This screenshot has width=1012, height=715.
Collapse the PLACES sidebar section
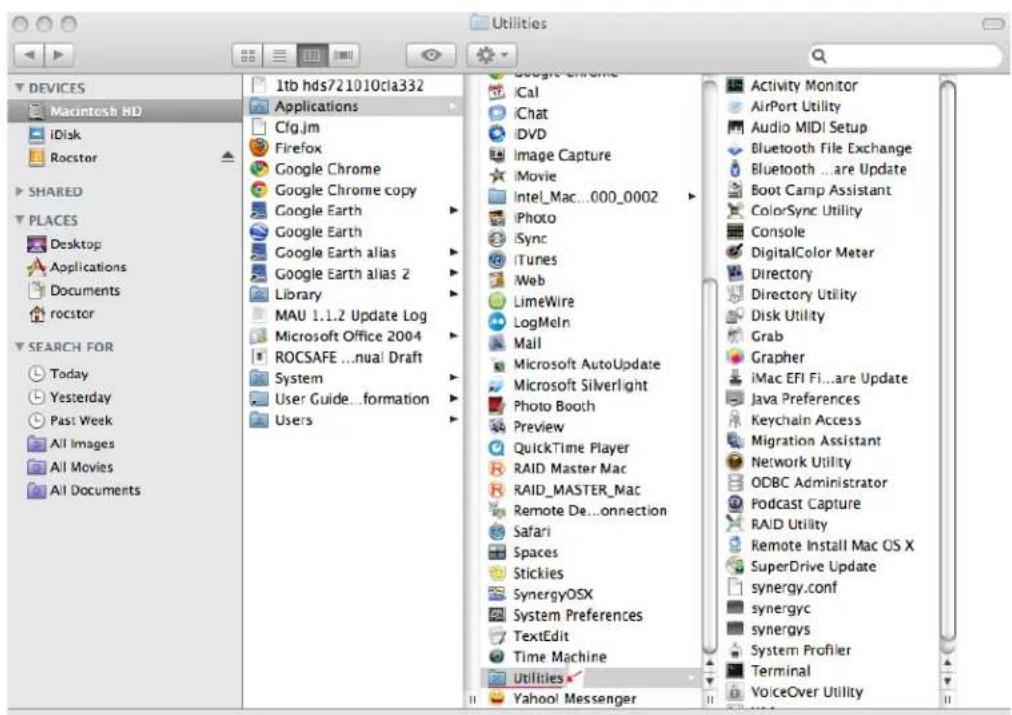(x=19, y=219)
